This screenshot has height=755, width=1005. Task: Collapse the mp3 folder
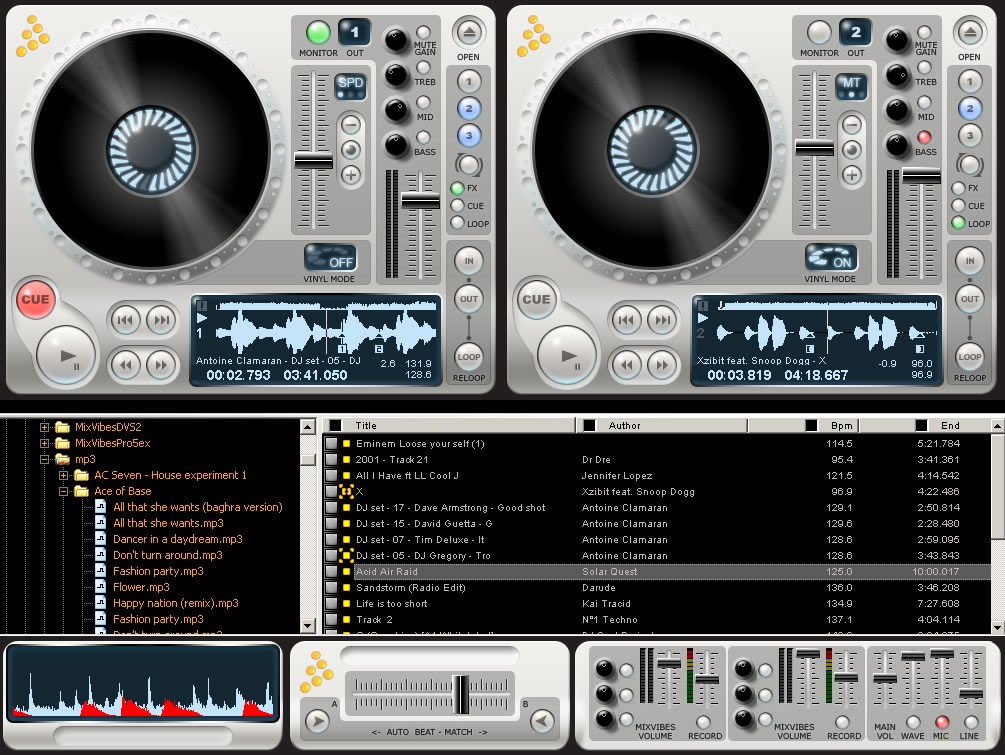[44, 459]
